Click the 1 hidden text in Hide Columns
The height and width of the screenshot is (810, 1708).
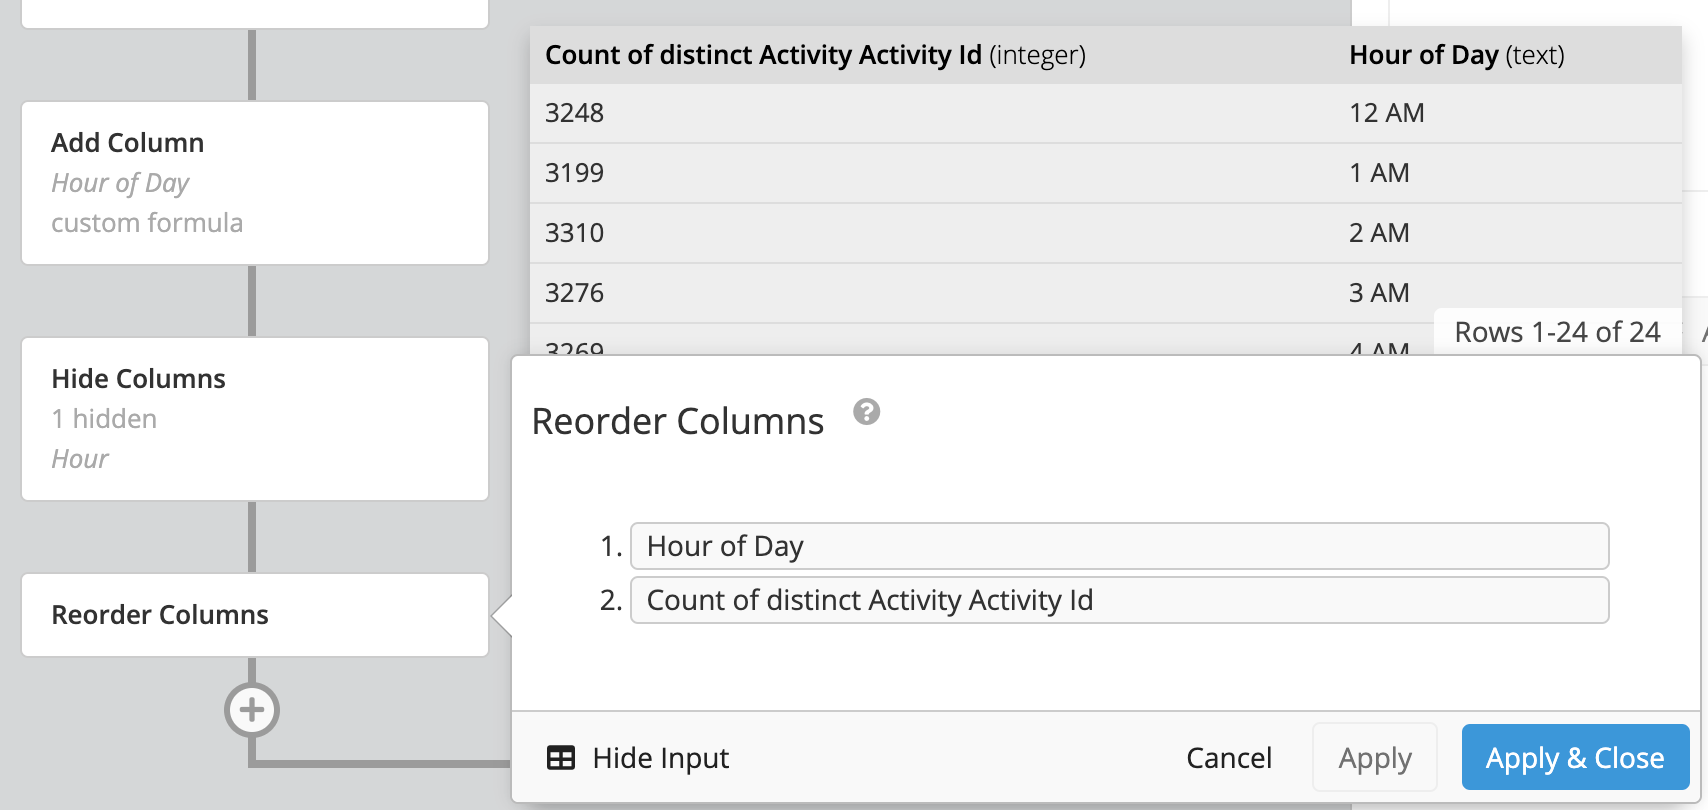[x=104, y=419]
